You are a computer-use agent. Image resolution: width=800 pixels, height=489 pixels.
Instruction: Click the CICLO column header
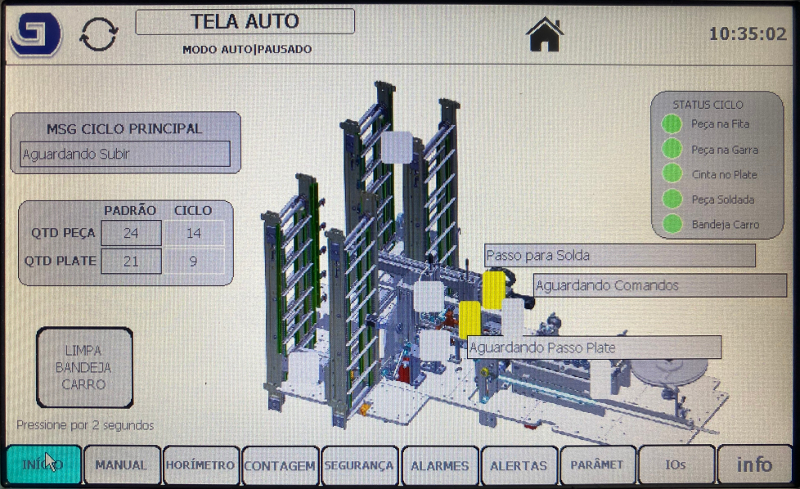click(x=193, y=210)
